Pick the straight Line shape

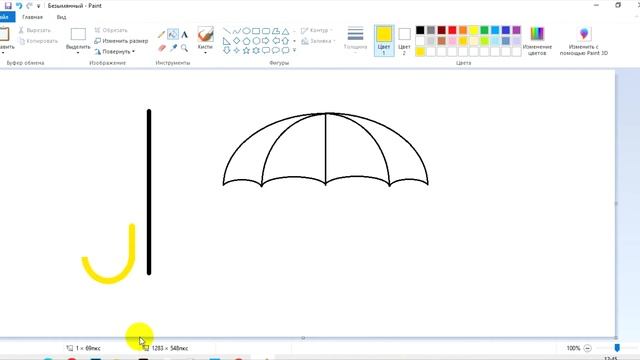pyautogui.click(x=227, y=31)
